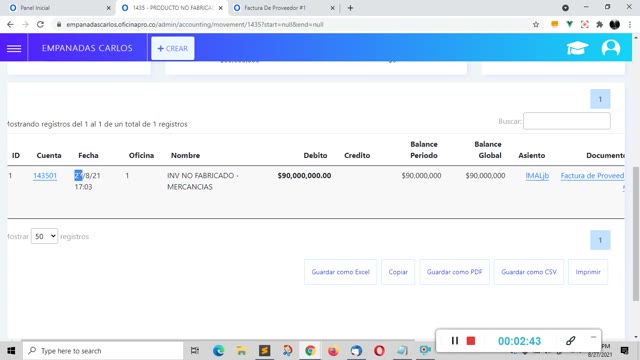Switch to Google Chrome on taskbar

click(310, 351)
